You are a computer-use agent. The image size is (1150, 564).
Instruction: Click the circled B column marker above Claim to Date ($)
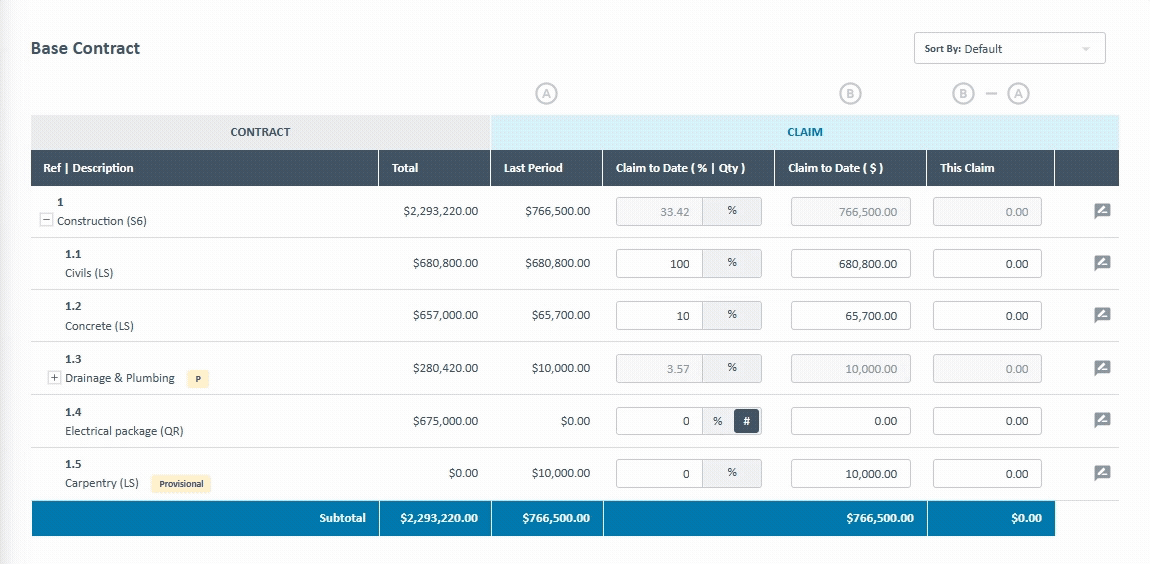pyautogui.click(x=850, y=94)
